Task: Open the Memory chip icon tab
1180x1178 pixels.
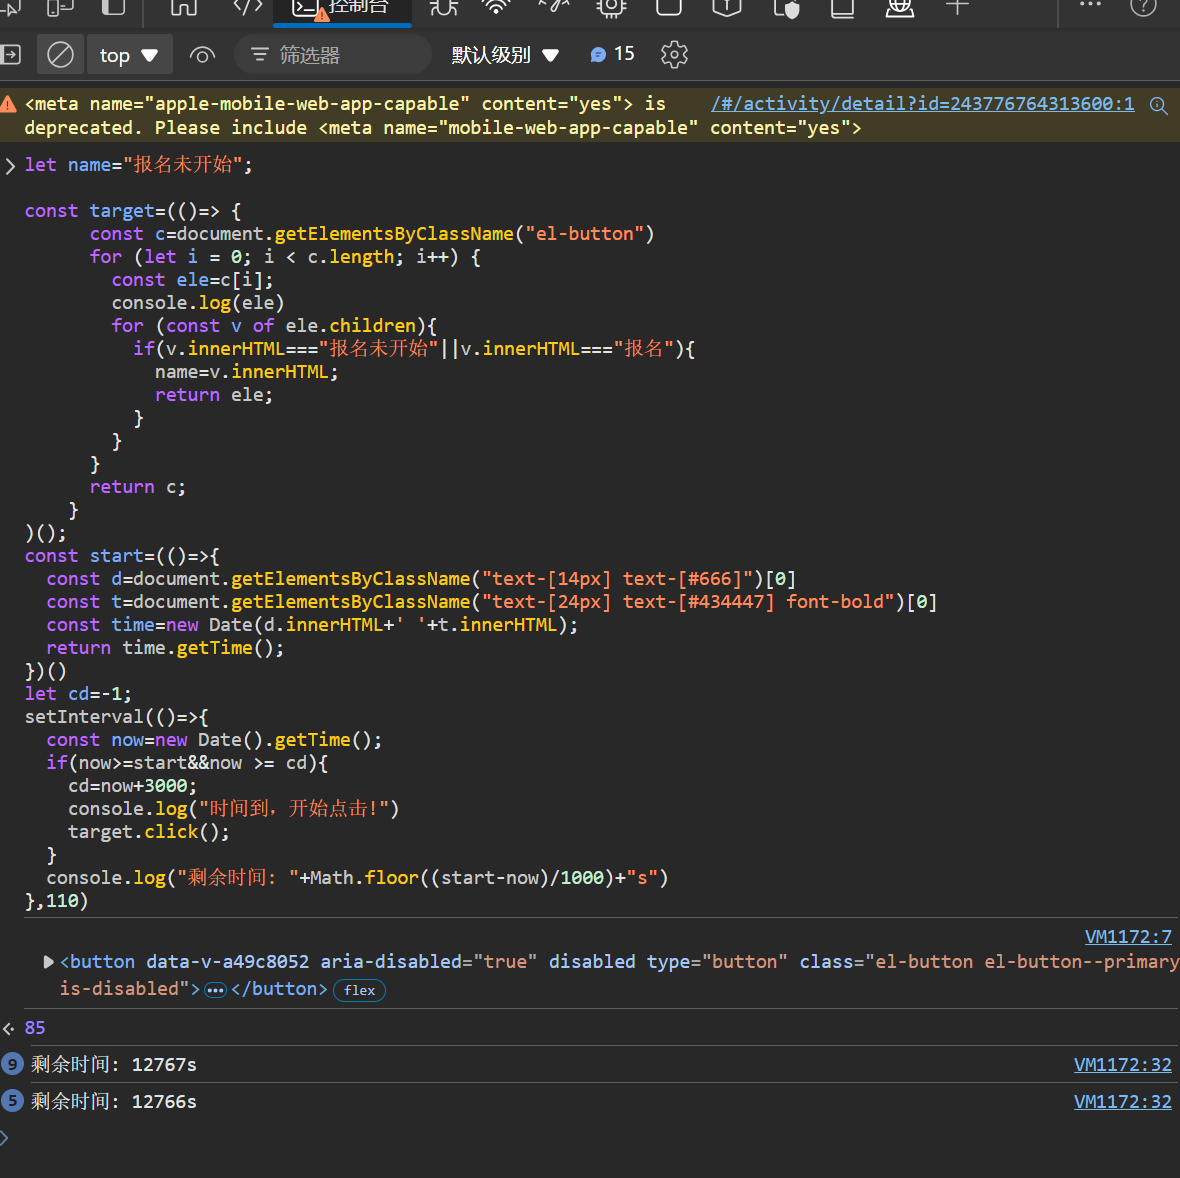Action: pos(611,8)
